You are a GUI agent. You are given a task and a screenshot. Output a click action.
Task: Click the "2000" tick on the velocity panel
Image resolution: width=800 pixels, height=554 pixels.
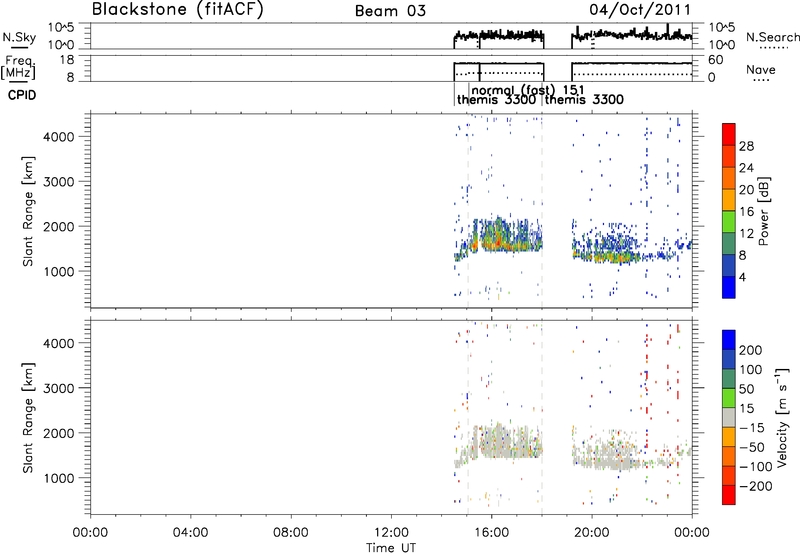pos(59,433)
